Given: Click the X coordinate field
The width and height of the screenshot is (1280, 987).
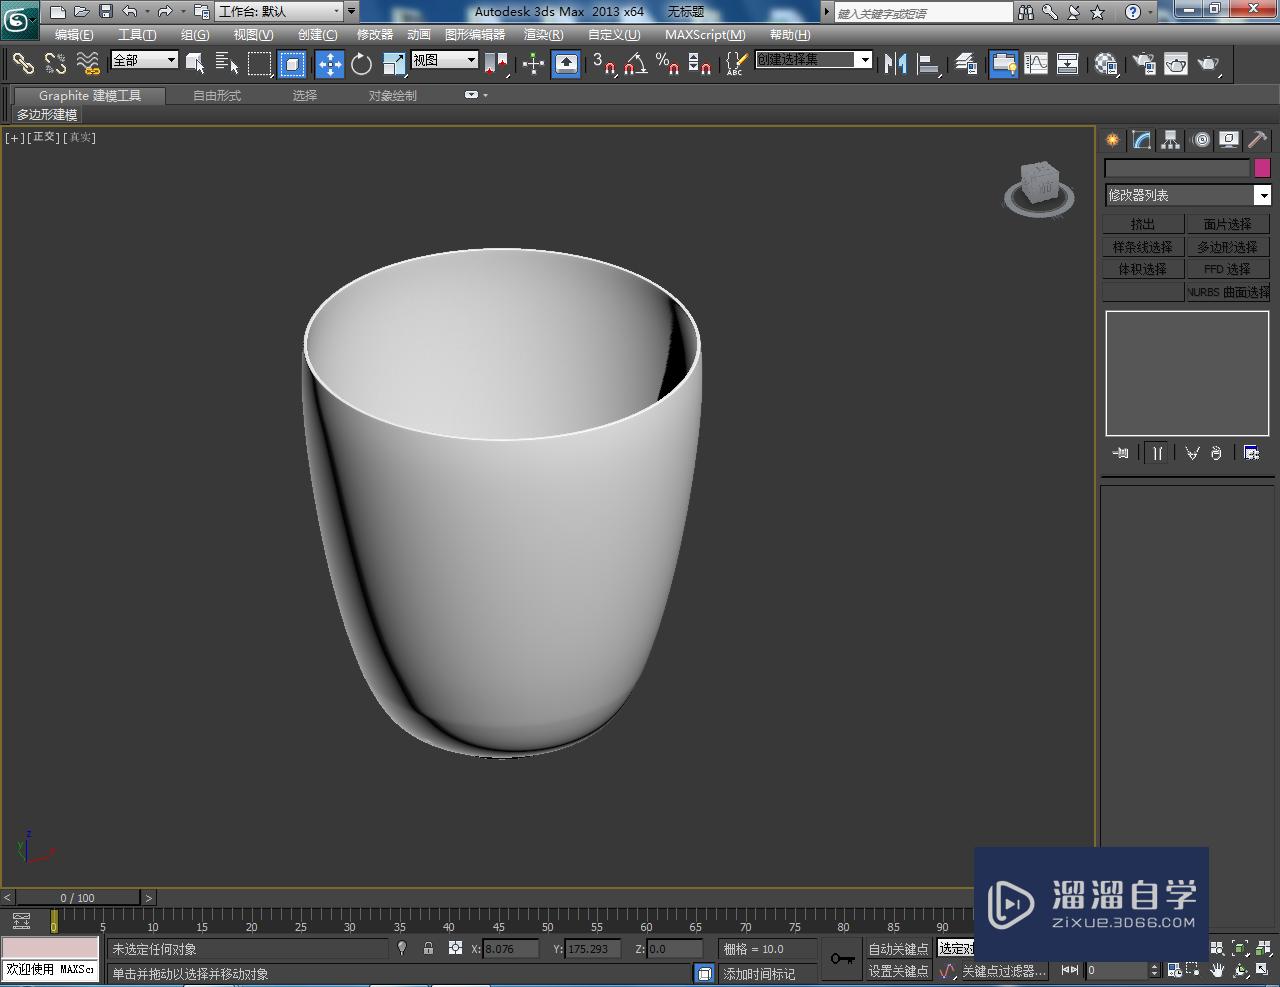Looking at the screenshot, I should pos(511,949).
